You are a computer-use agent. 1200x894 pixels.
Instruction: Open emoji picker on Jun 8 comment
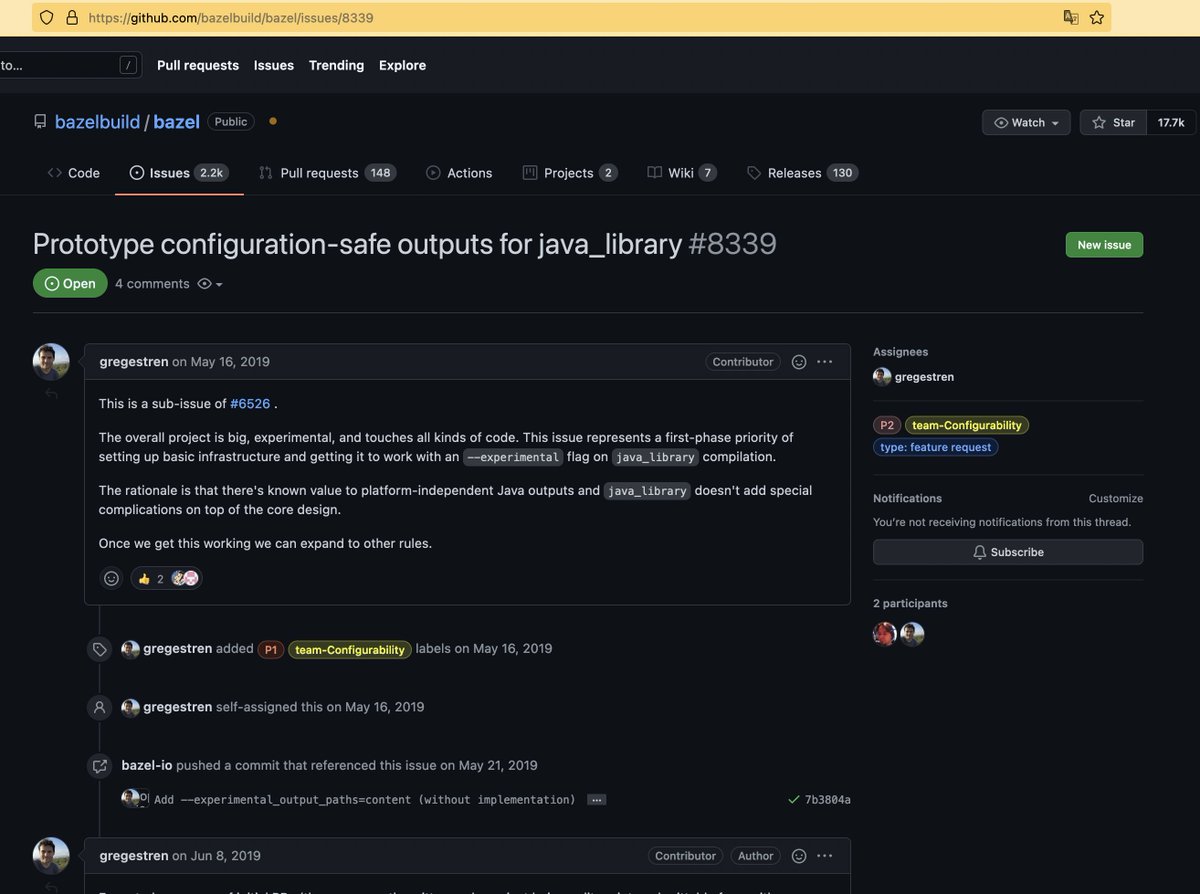point(799,856)
